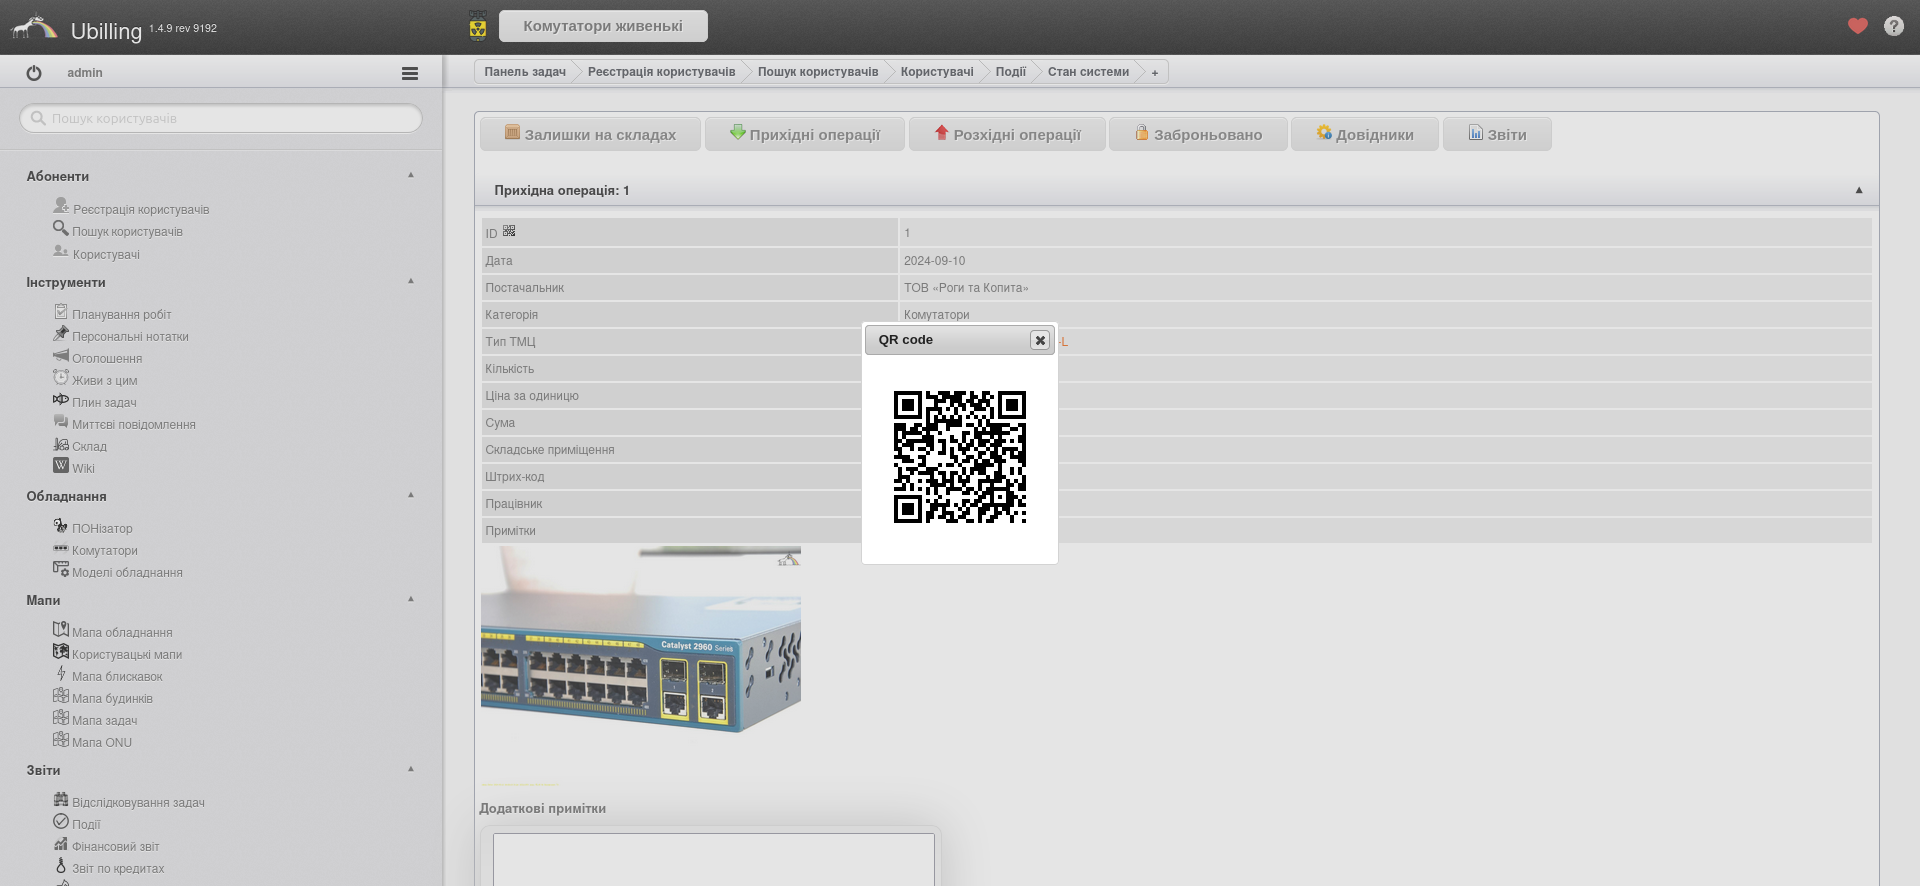Screen dimensions: 1920x886
Task: Collapse the Інструменти sidebar section
Action: click(x=410, y=281)
